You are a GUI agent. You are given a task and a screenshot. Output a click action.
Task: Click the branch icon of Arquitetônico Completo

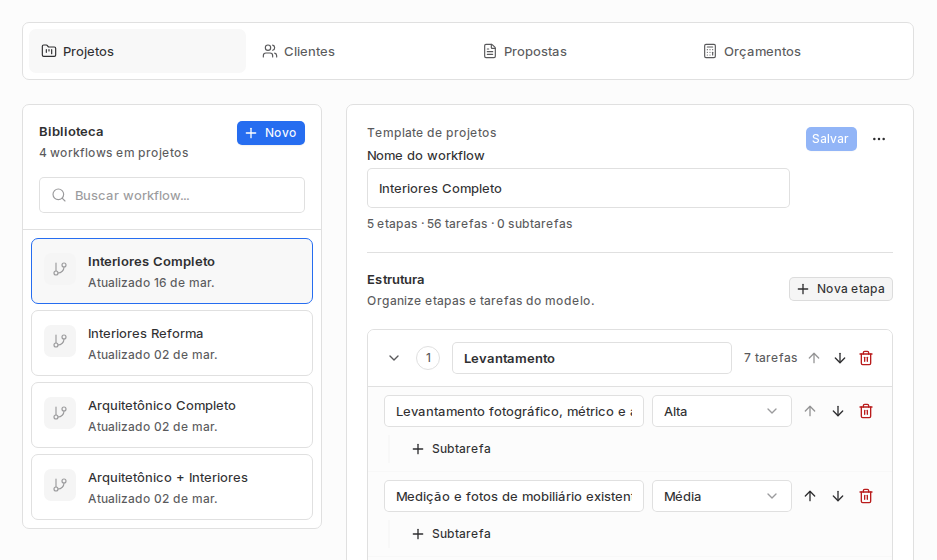point(60,413)
